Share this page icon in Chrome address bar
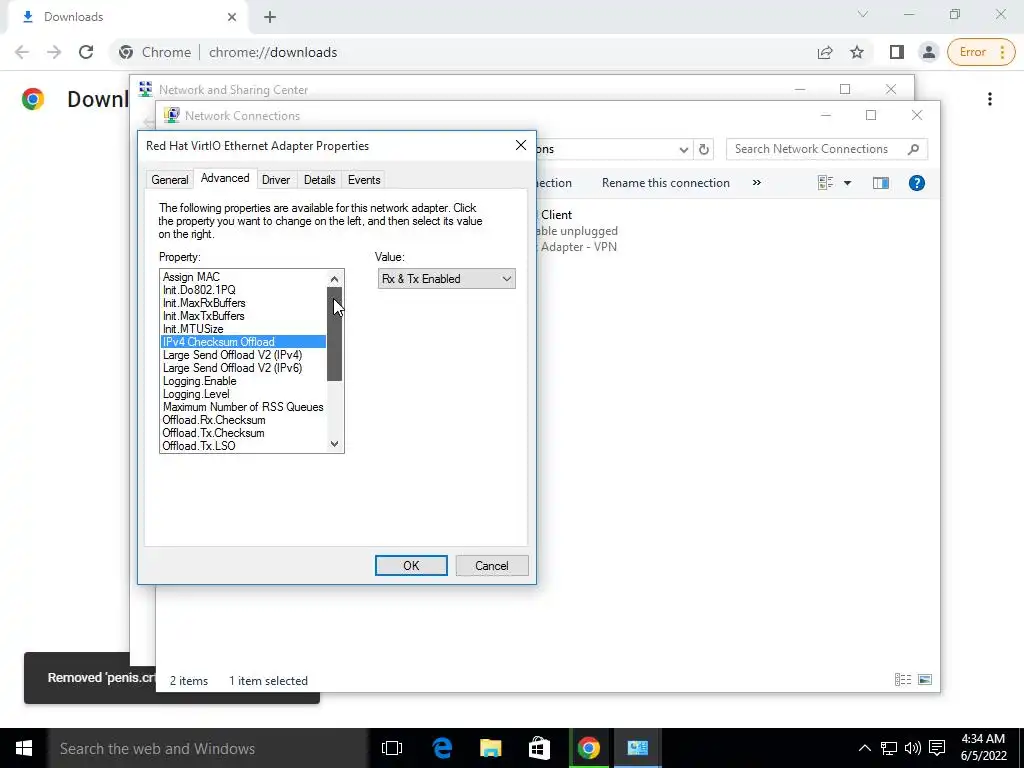Viewport: 1024px width, 768px height. [825, 52]
